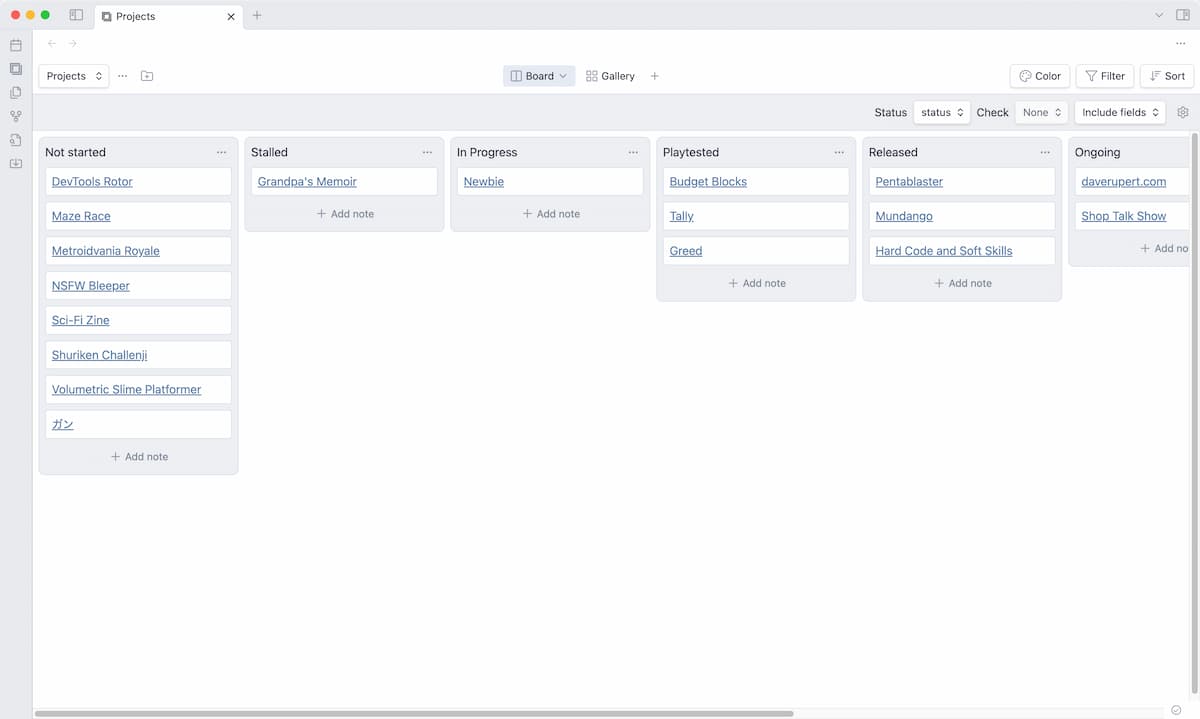Viewport: 1200px width, 719px height.
Task: Add a new view with plus icon
Action: click(655, 76)
